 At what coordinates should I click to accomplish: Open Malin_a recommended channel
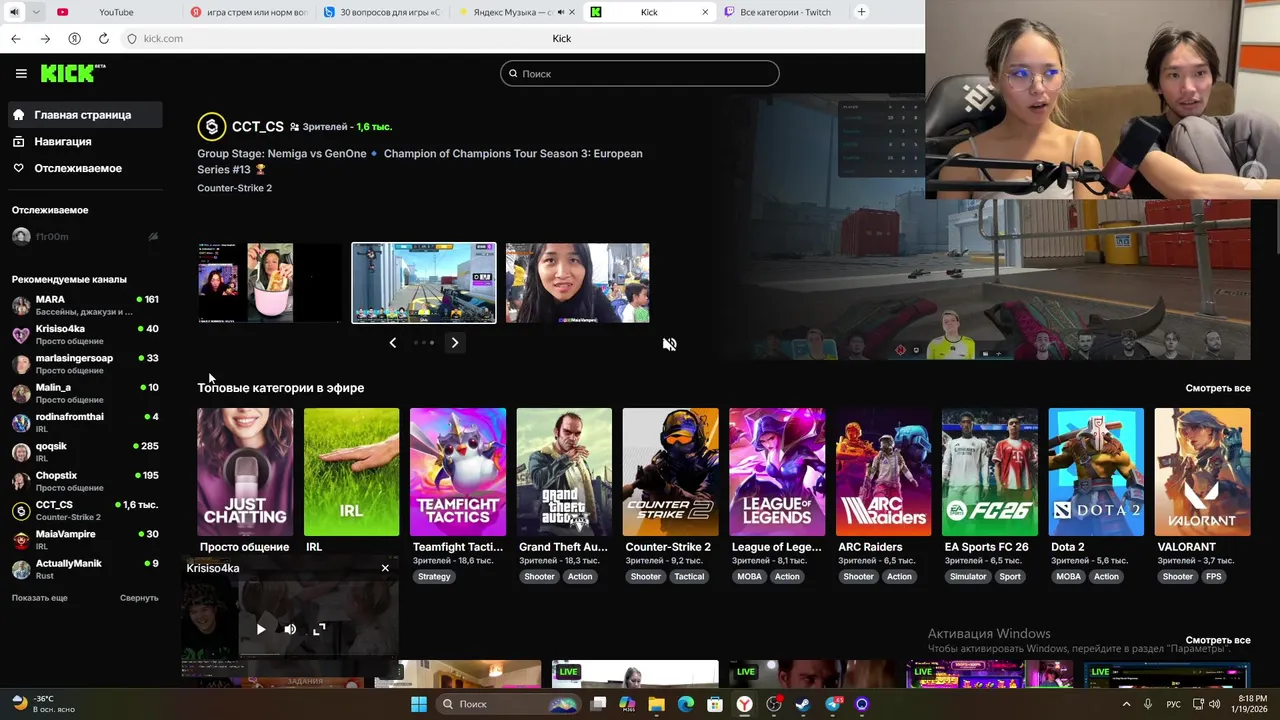86,393
